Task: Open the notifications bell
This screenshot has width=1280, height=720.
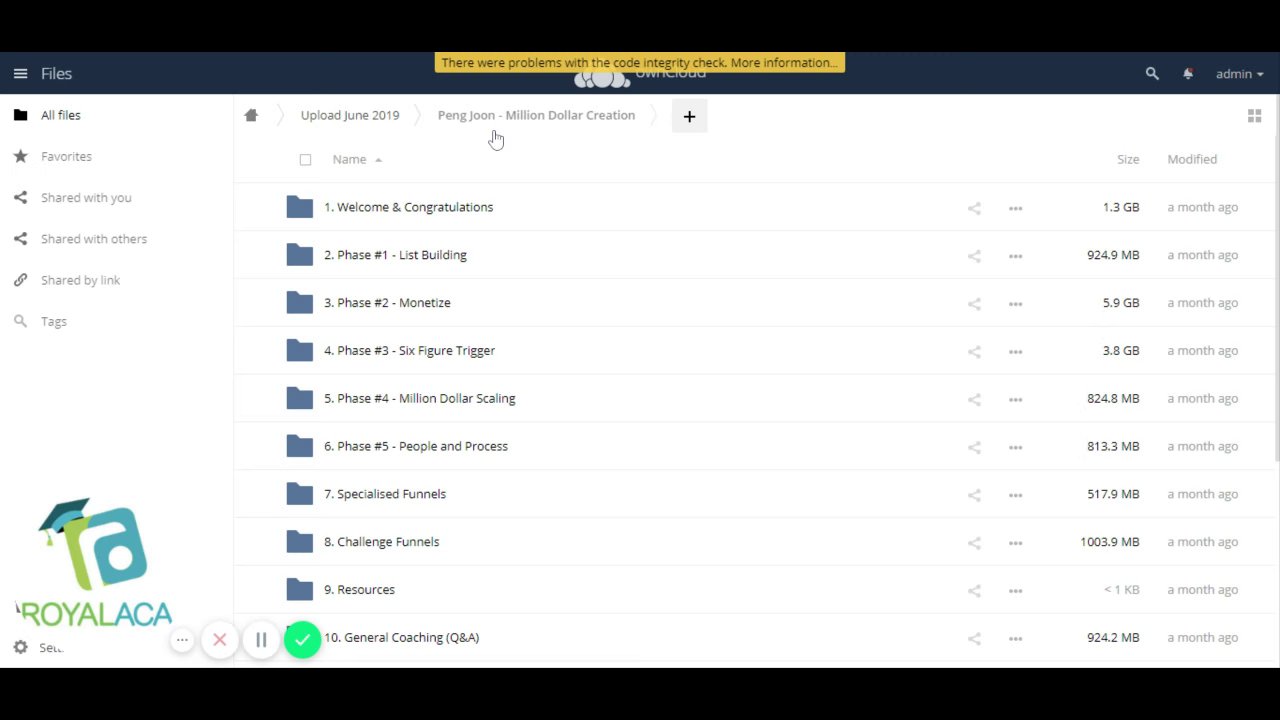Action: [x=1188, y=73]
